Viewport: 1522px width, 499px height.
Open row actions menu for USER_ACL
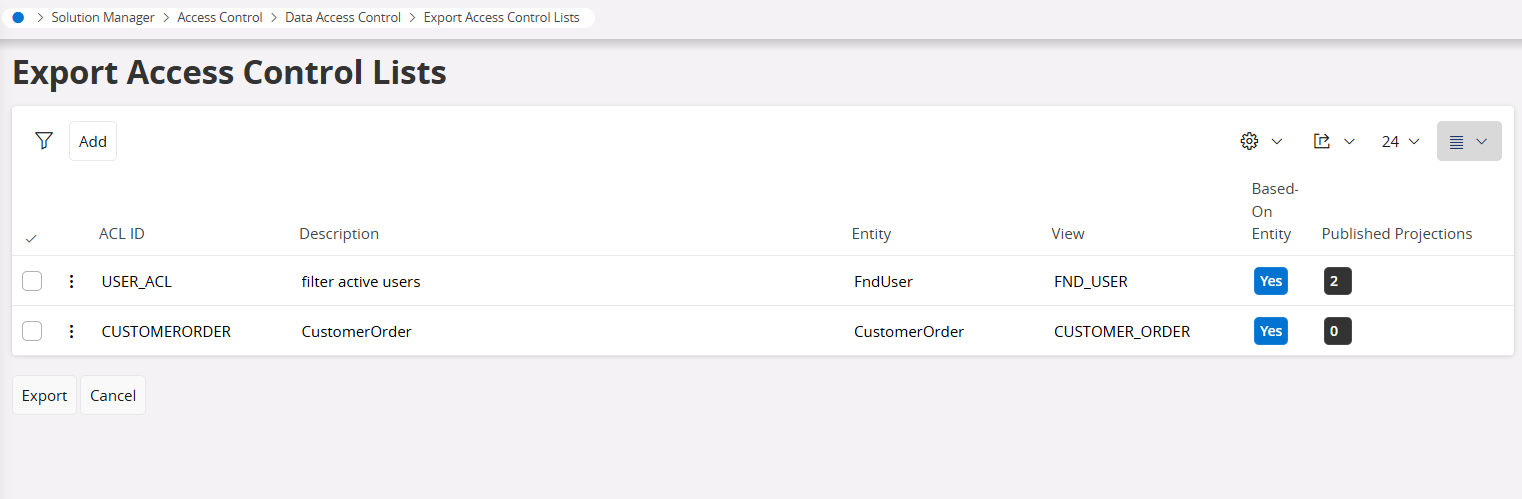pyautogui.click(x=71, y=281)
